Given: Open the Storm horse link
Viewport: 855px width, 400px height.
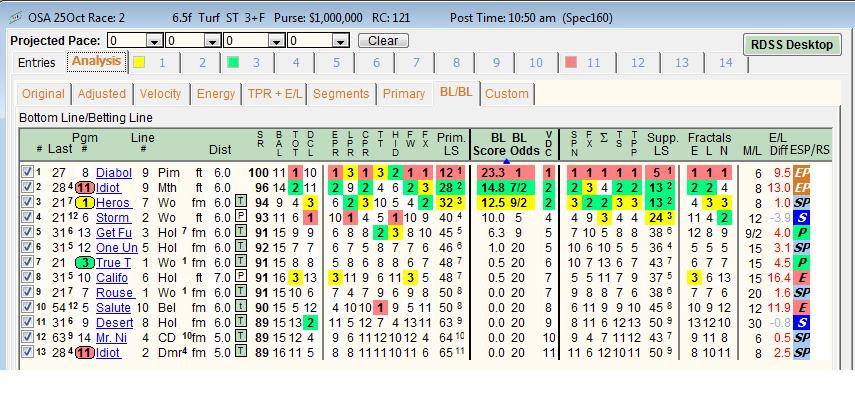Looking at the screenshot, I should point(113,218).
